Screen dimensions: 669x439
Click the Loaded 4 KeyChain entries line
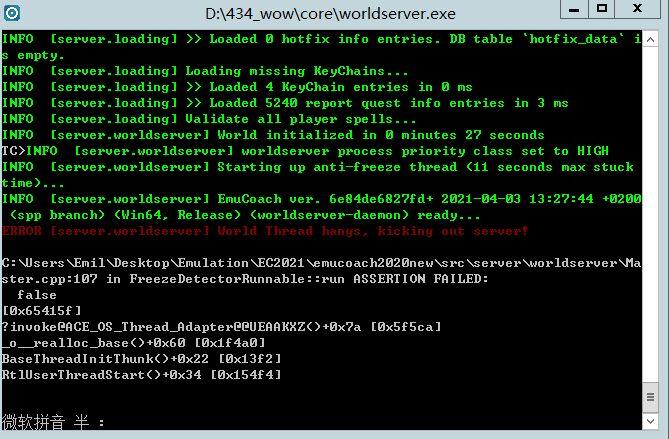coord(237,87)
